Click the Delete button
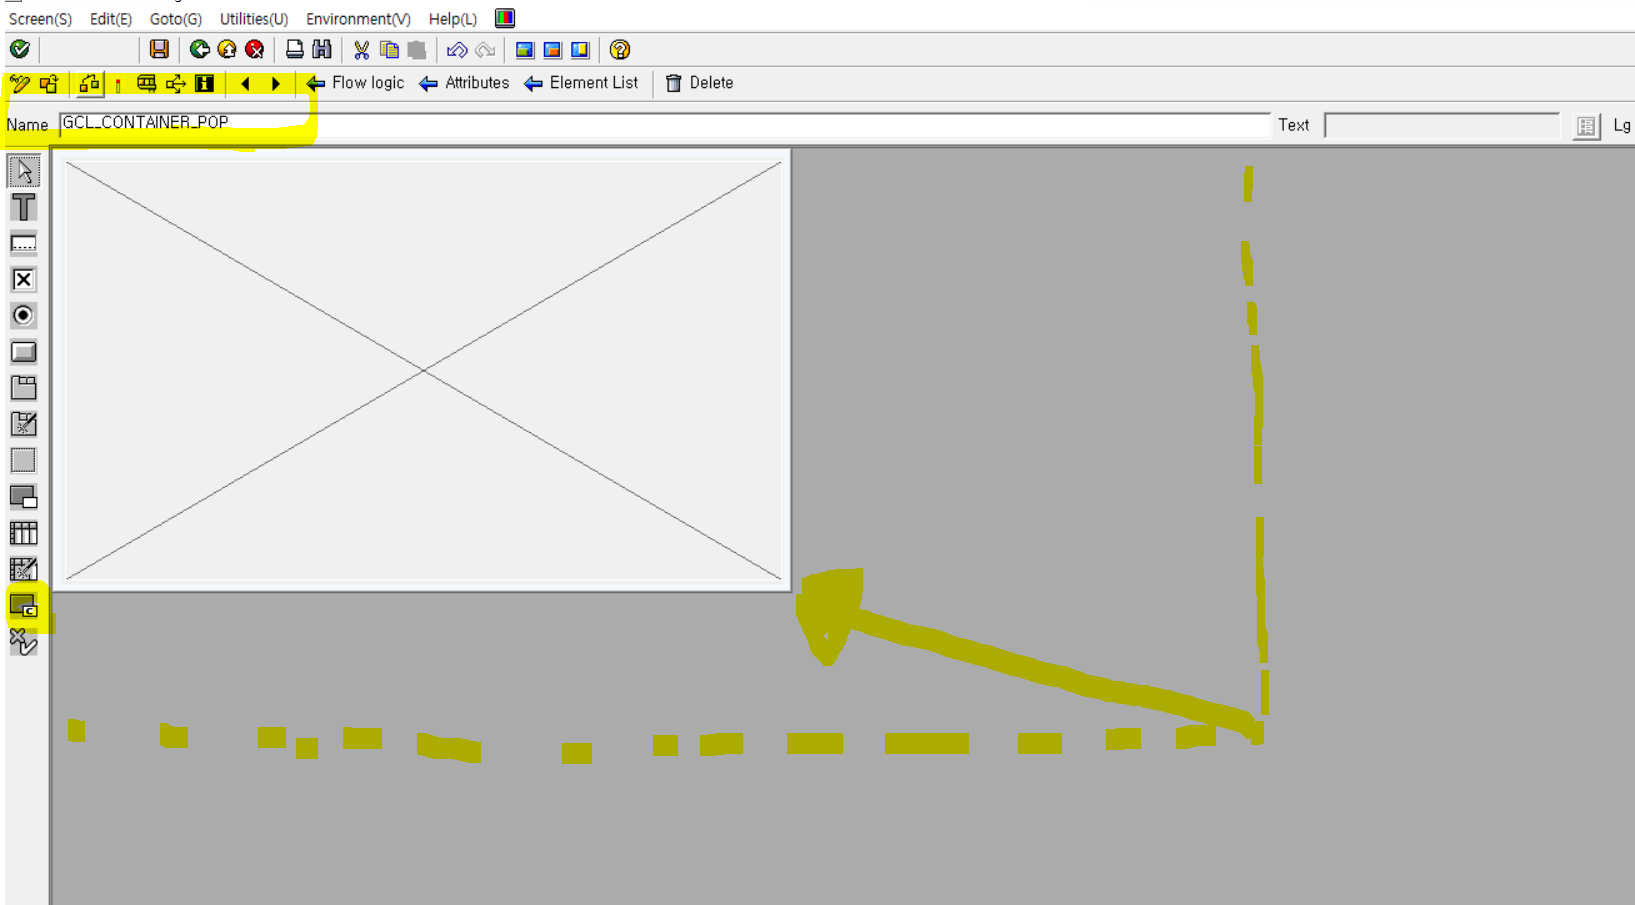Screen dimensions: 1635x905 [699, 83]
